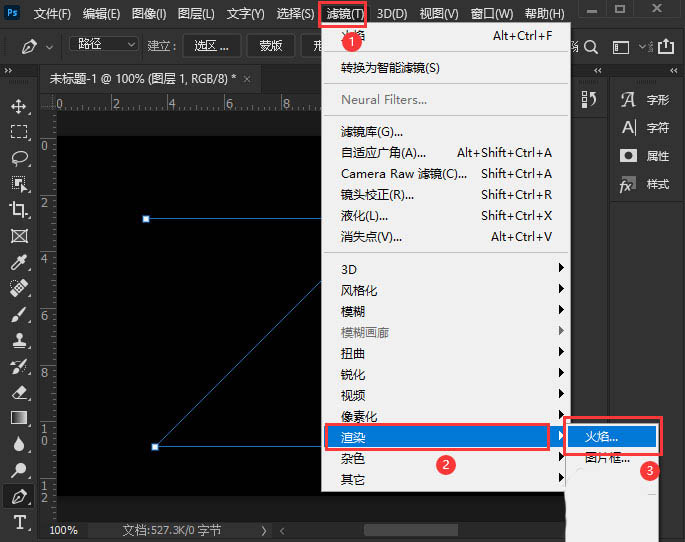Open the 样式 styles panel

click(645, 184)
